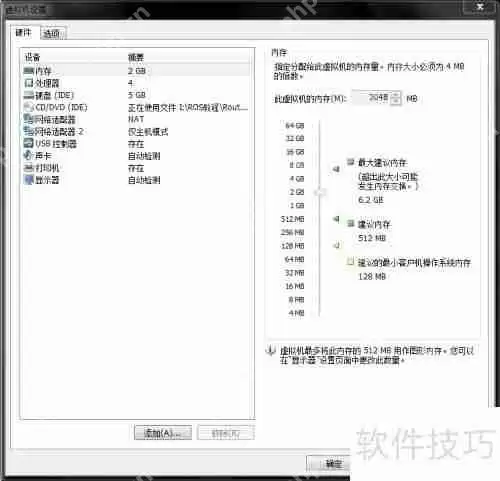Click the memory size input field showing 2048

click(371, 98)
